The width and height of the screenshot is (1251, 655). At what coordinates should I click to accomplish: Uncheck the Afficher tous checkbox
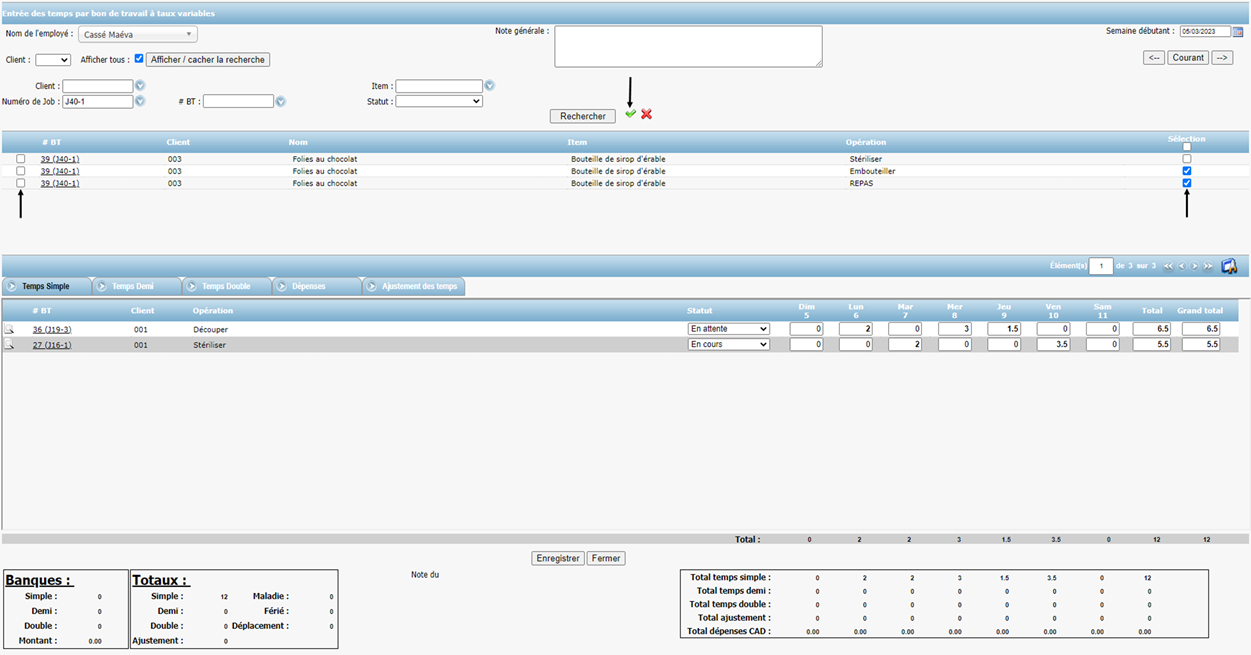coord(139,59)
